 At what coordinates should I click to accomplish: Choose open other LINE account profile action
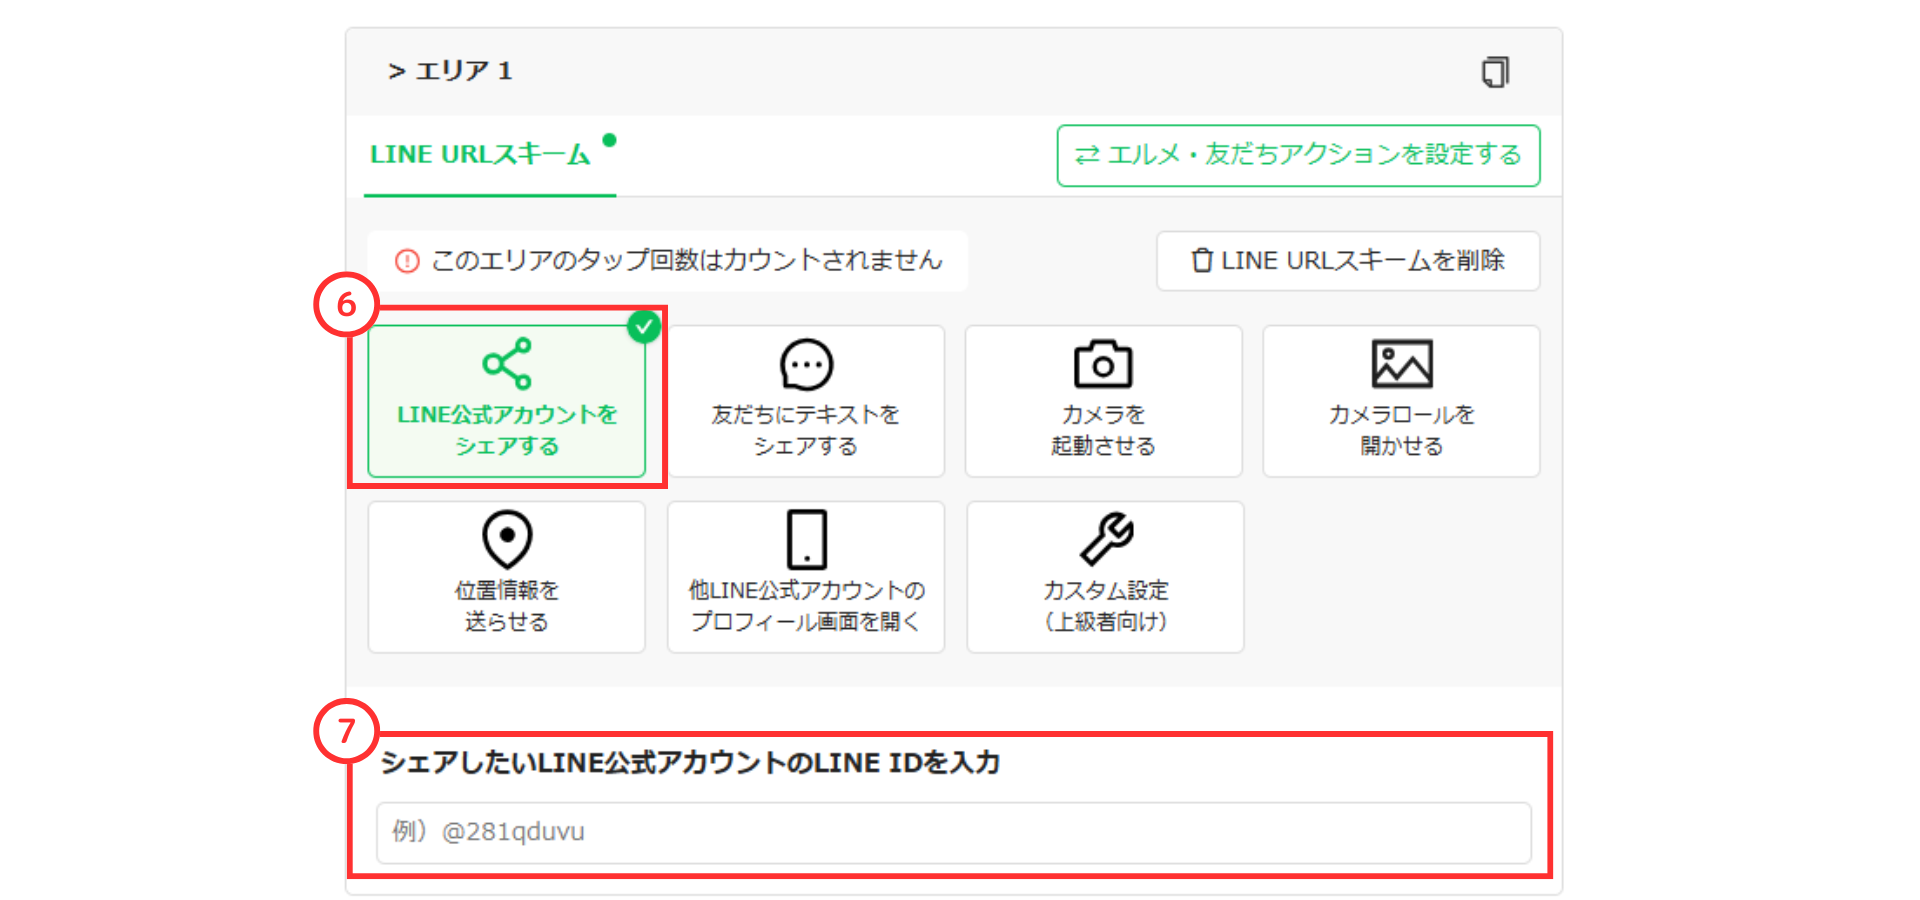tap(806, 576)
